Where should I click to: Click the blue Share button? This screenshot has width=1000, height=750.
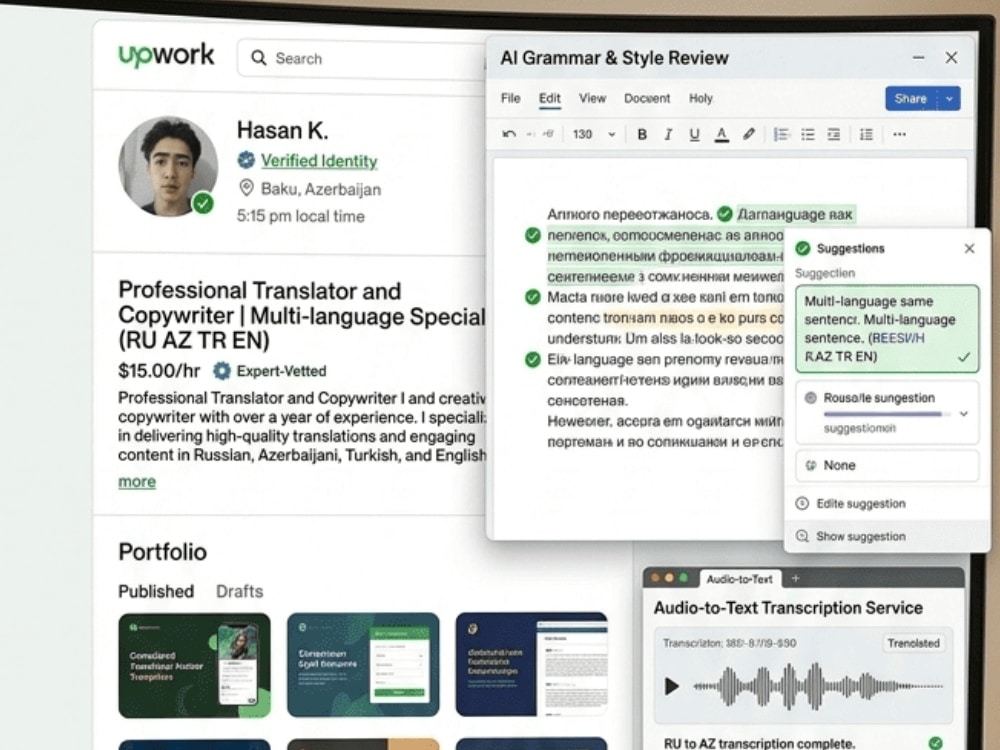tap(911, 99)
